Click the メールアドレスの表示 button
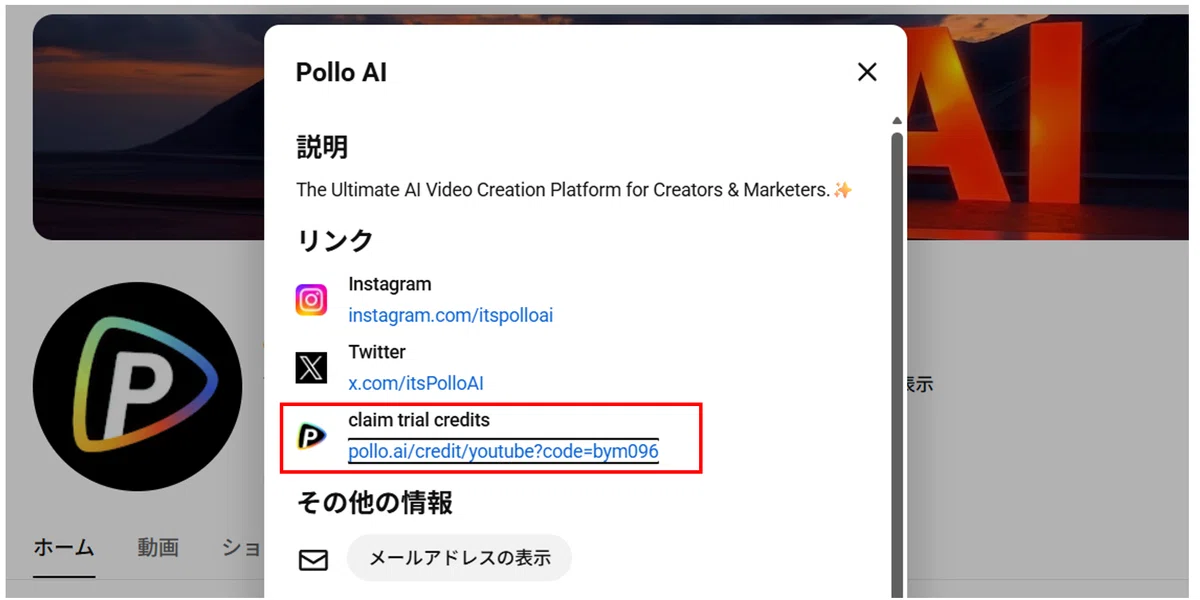 (459, 558)
